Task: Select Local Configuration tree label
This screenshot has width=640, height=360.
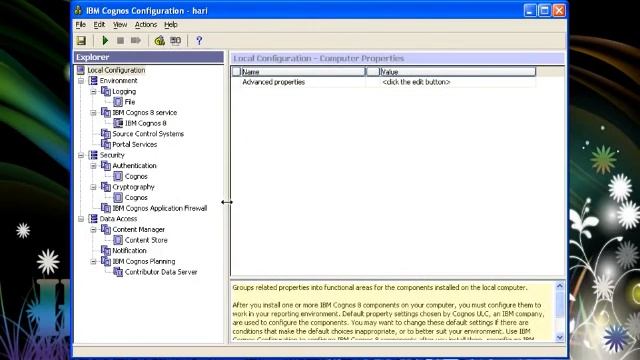Action: pos(116,70)
